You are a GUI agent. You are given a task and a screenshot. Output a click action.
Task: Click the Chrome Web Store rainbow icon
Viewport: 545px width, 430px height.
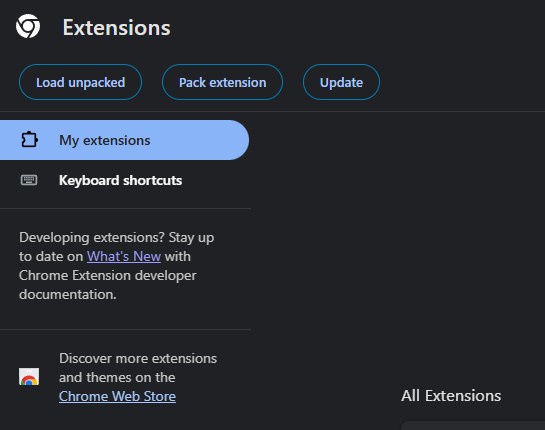[29, 377]
